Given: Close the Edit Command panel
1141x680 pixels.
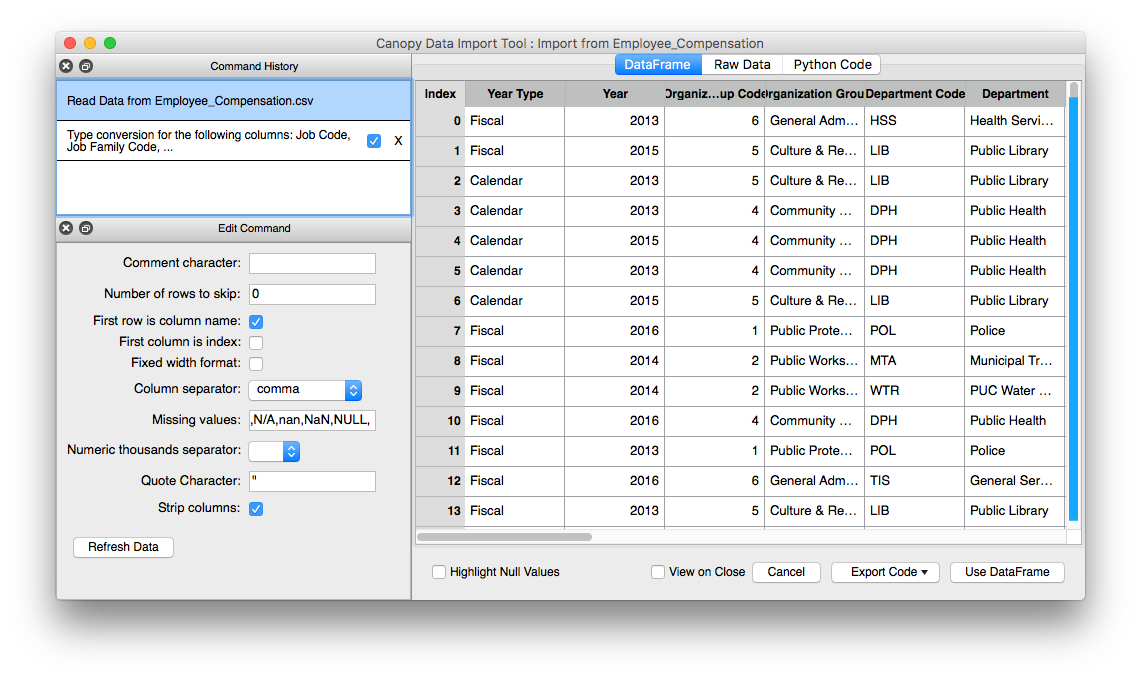Looking at the screenshot, I should pyautogui.click(x=66, y=228).
